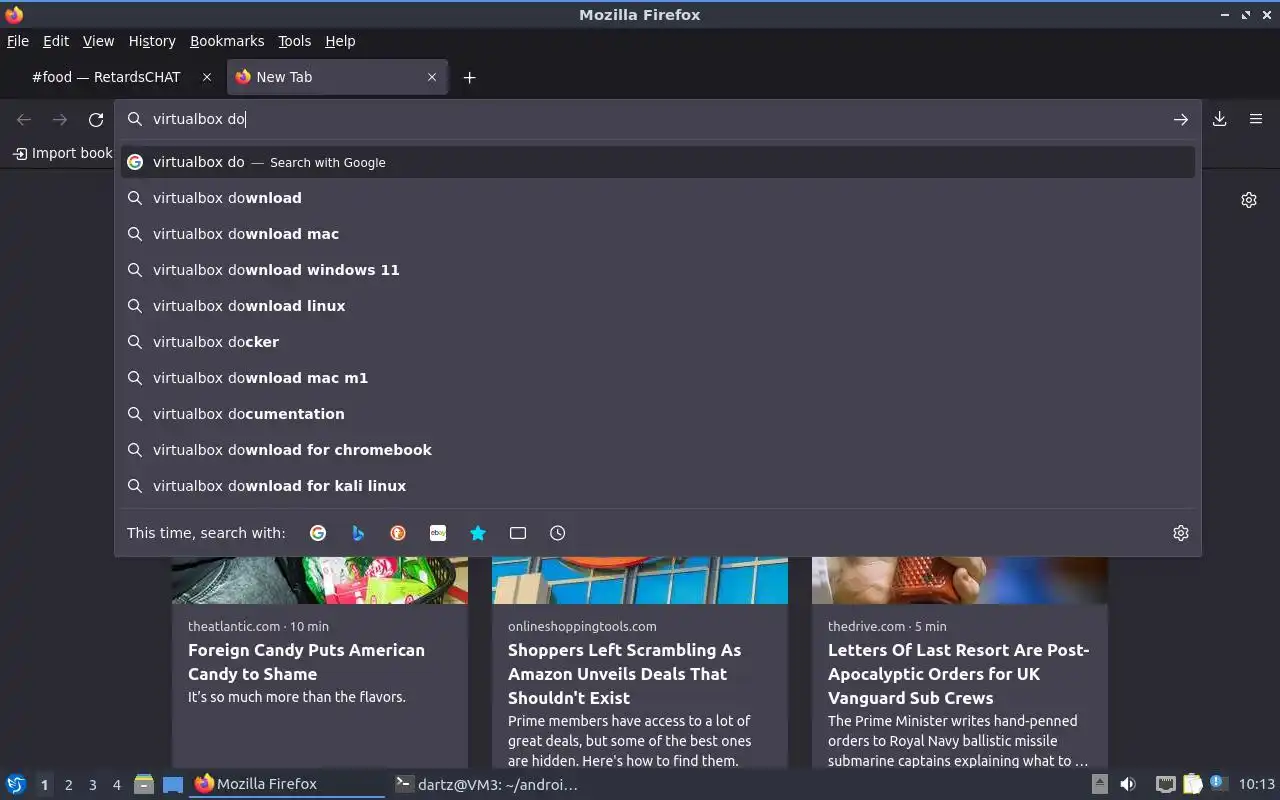Screen dimensions: 1280x800
Task: Search Bookmarks via the star icon
Action: 478,533
